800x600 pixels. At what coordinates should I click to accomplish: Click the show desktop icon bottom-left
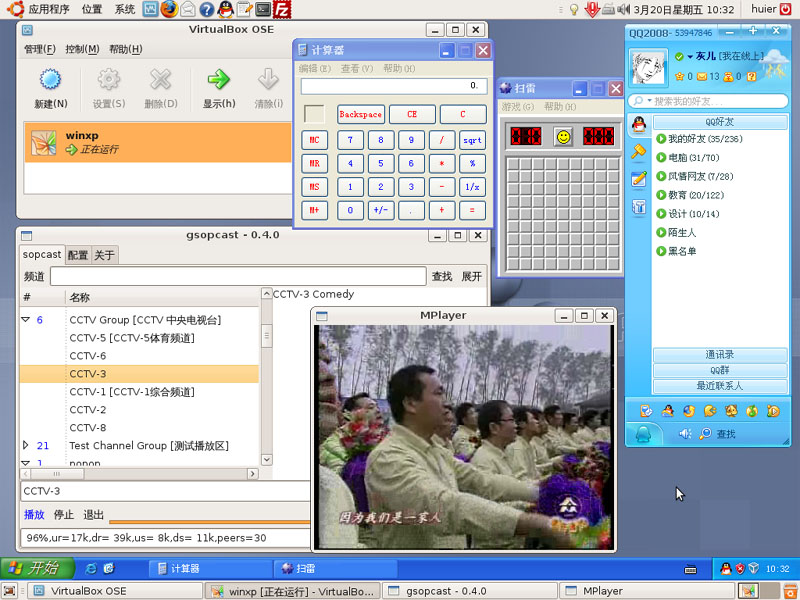click(x=10, y=591)
